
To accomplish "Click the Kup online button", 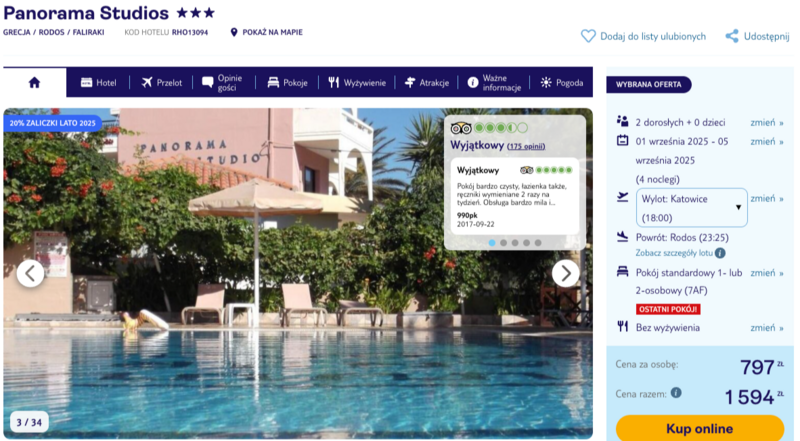I will [699, 428].
